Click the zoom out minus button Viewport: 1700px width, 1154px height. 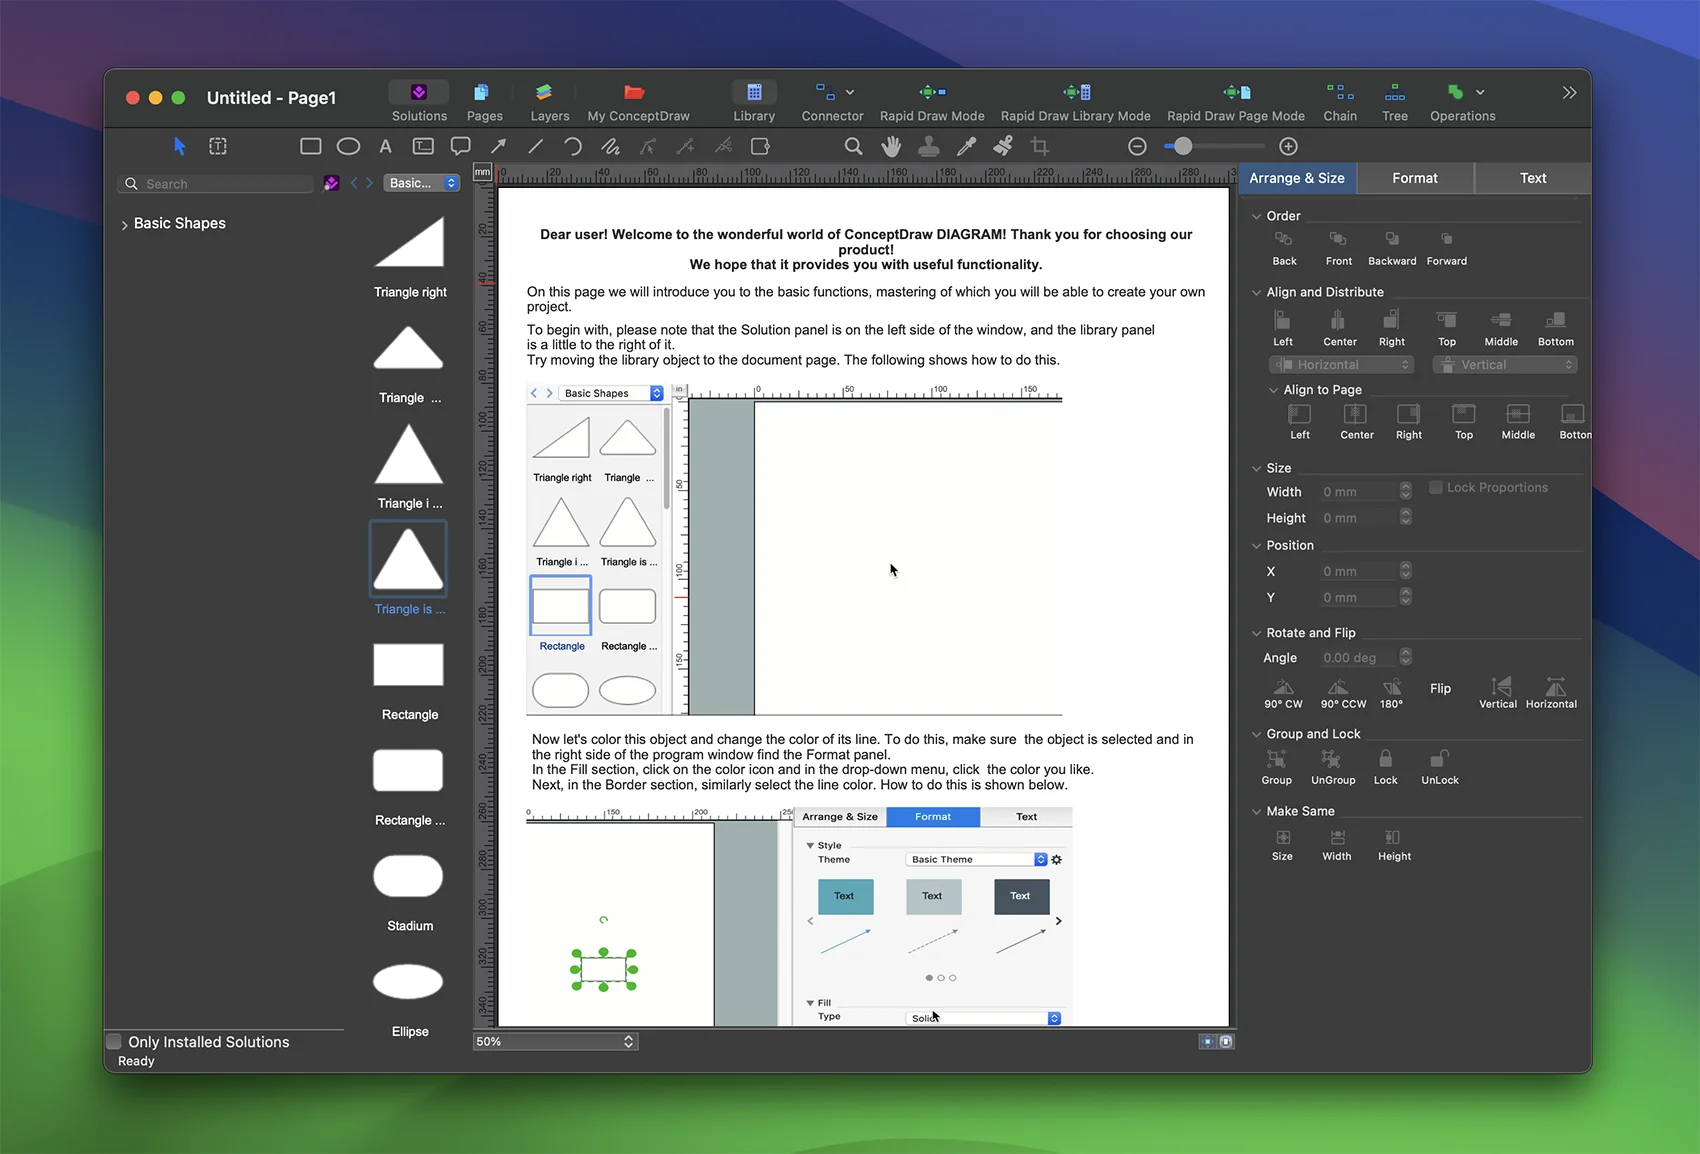click(1137, 146)
